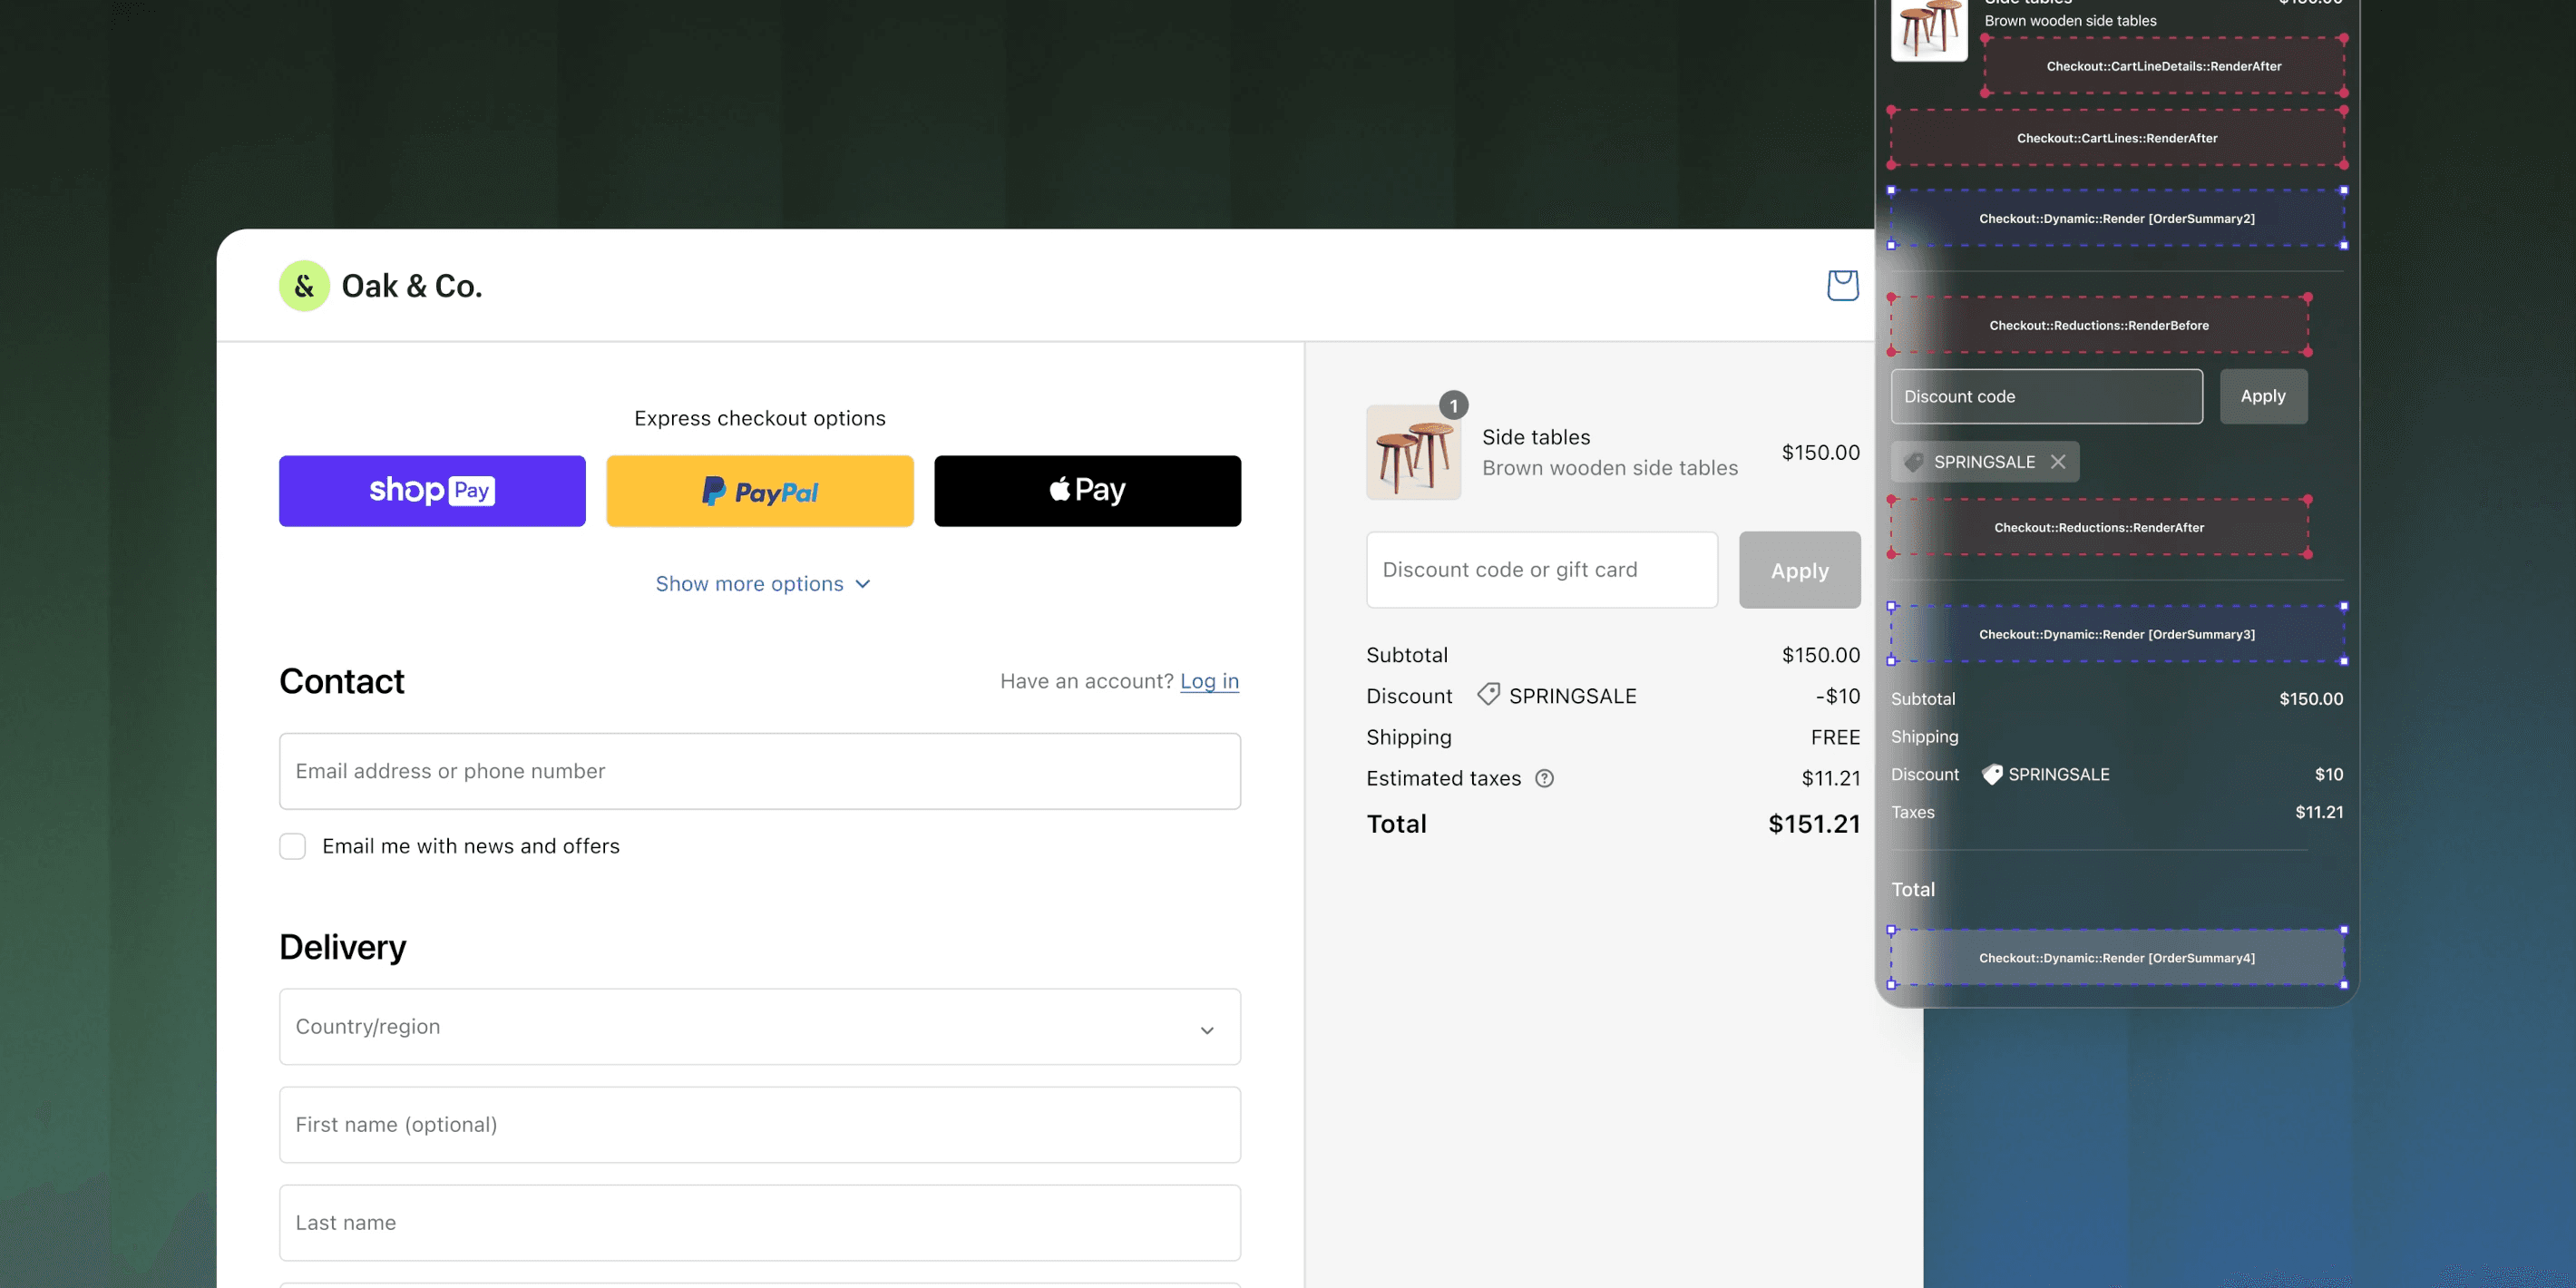Click the First name (optional) field
Viewport: 2576px width, 1288px height.
click(x=760, y=1125)
